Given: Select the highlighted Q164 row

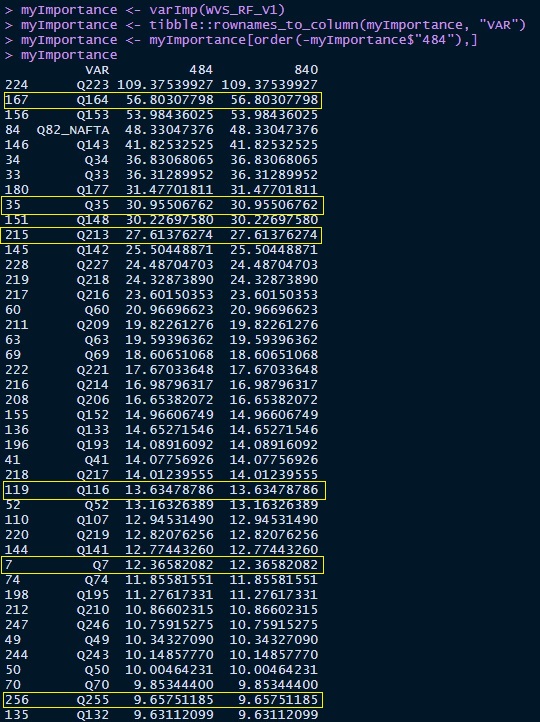Looking at the screenshot, I should 163,100.
